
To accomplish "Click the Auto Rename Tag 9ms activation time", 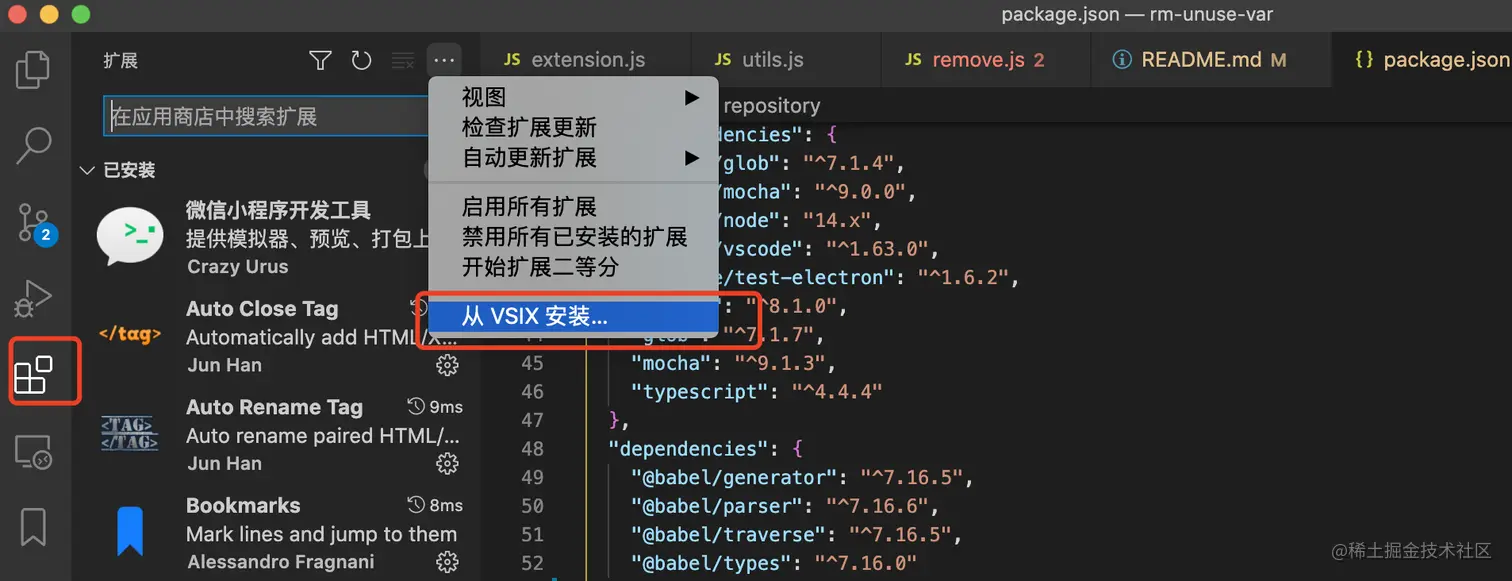I will [x=436, y=406].
